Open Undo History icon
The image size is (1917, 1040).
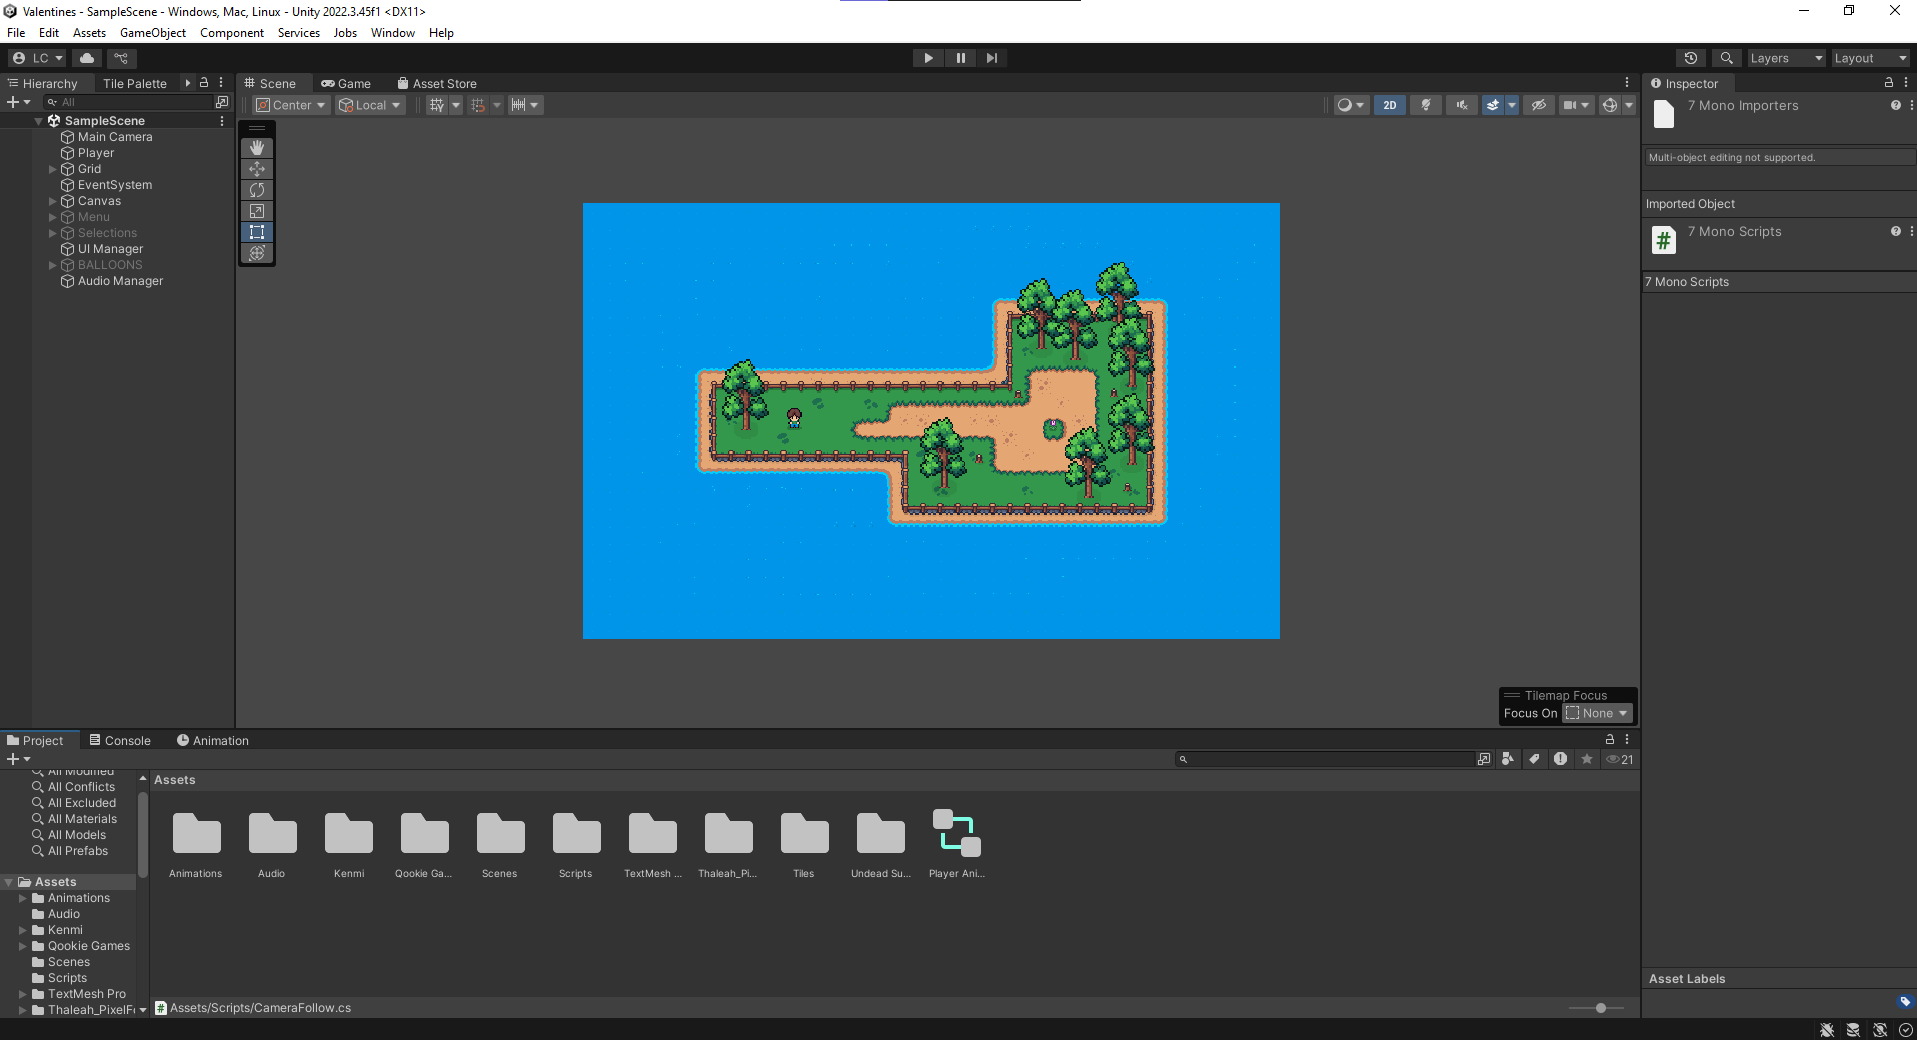pyautogui.click(x=1691, y=58)
